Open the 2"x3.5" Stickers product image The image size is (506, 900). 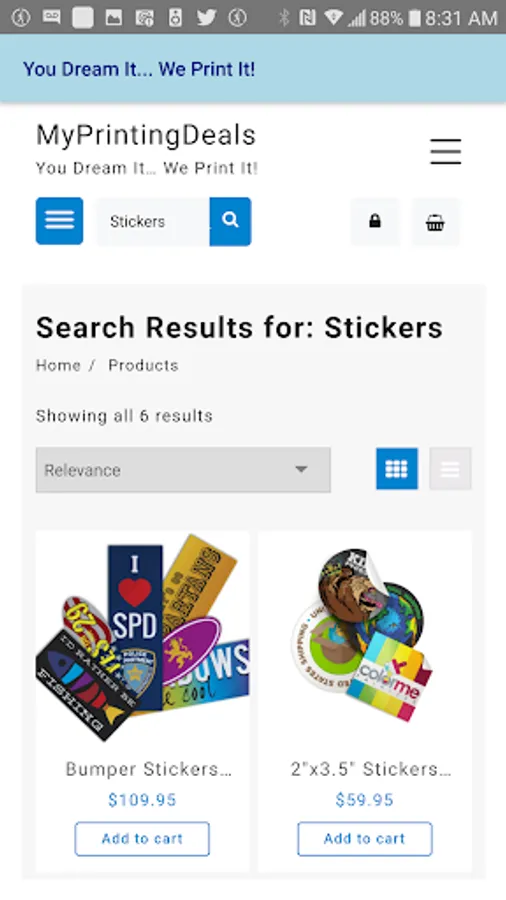365,637
